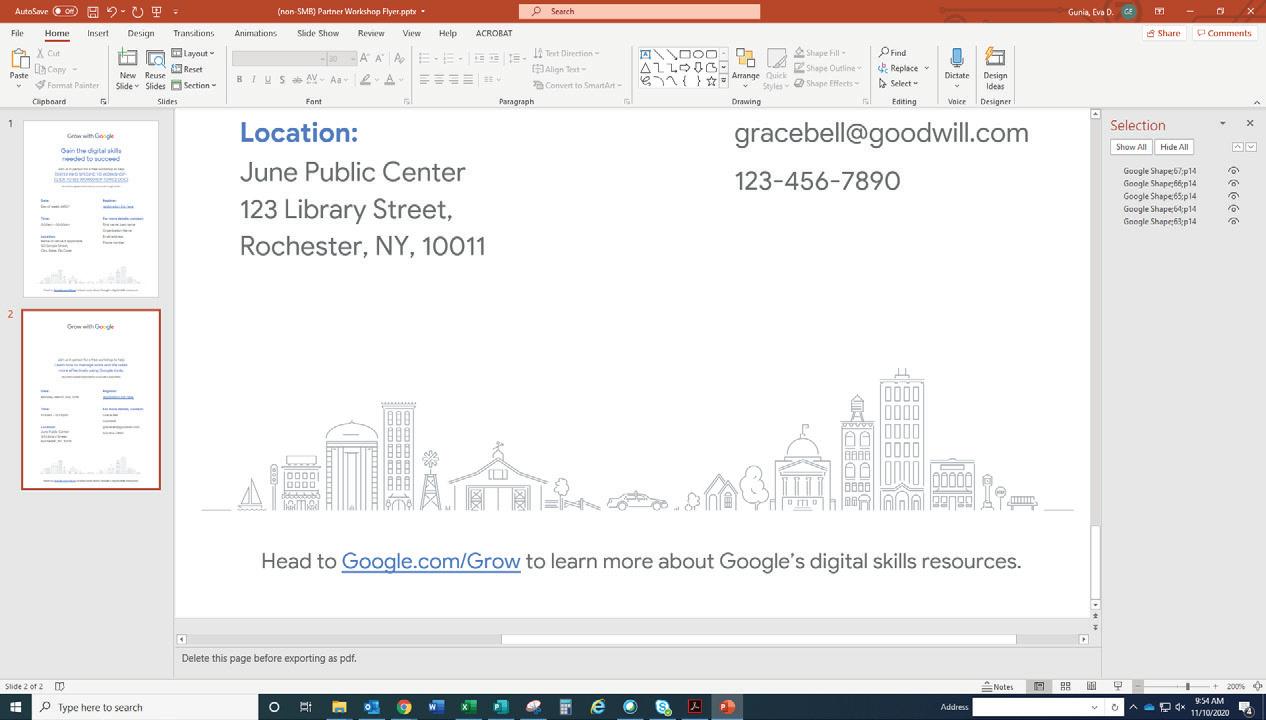The width and height of the screenshot is (1266, 720).
Task: Open the Layout dropdown
Action: pyautogui.click(x=193, y=53)
